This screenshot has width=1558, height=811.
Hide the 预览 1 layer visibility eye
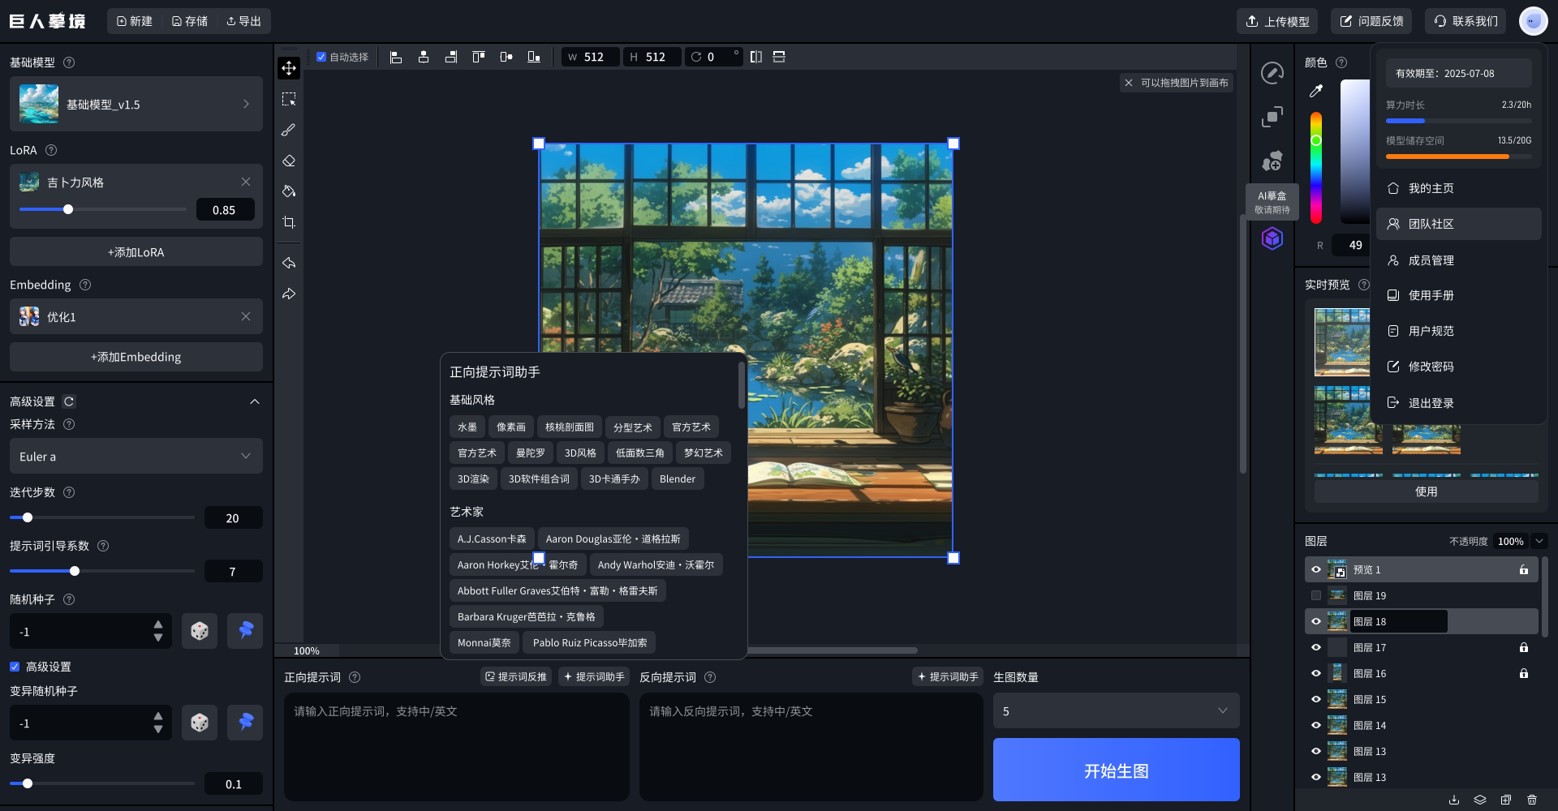point(1316,569)
